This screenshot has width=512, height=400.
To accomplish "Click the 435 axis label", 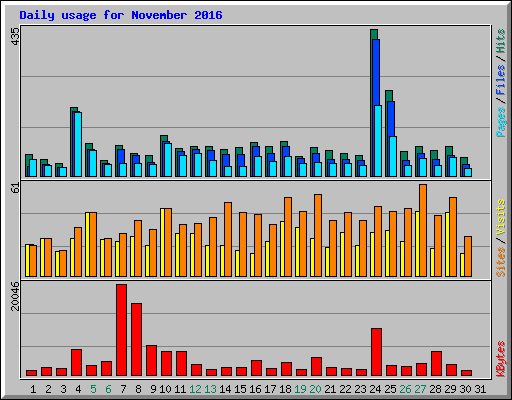I will click(x=15, y=37).
